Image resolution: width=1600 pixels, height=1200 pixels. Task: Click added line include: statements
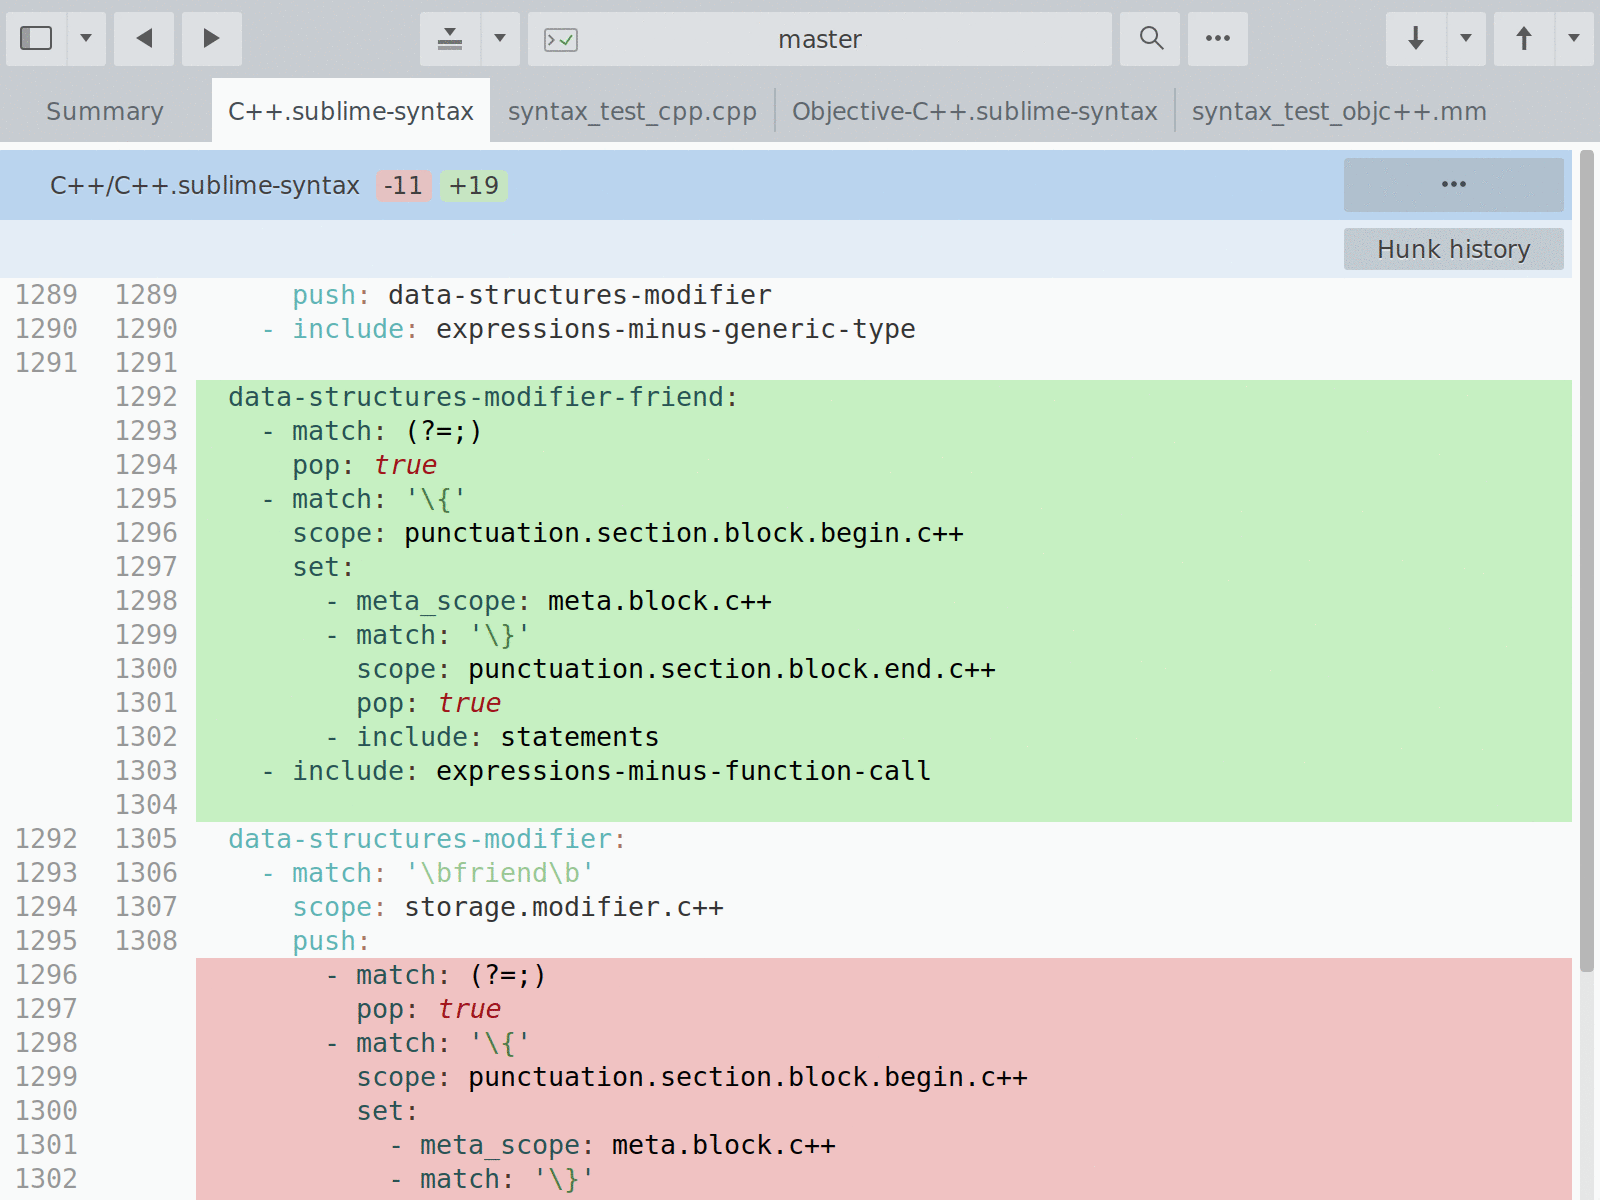pos(884,737)
